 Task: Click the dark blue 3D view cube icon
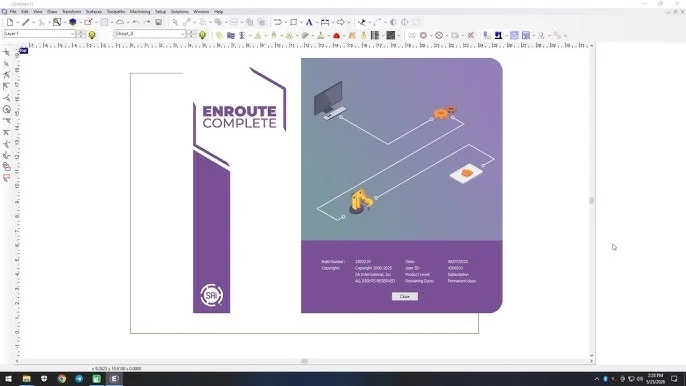pos(73,22)
